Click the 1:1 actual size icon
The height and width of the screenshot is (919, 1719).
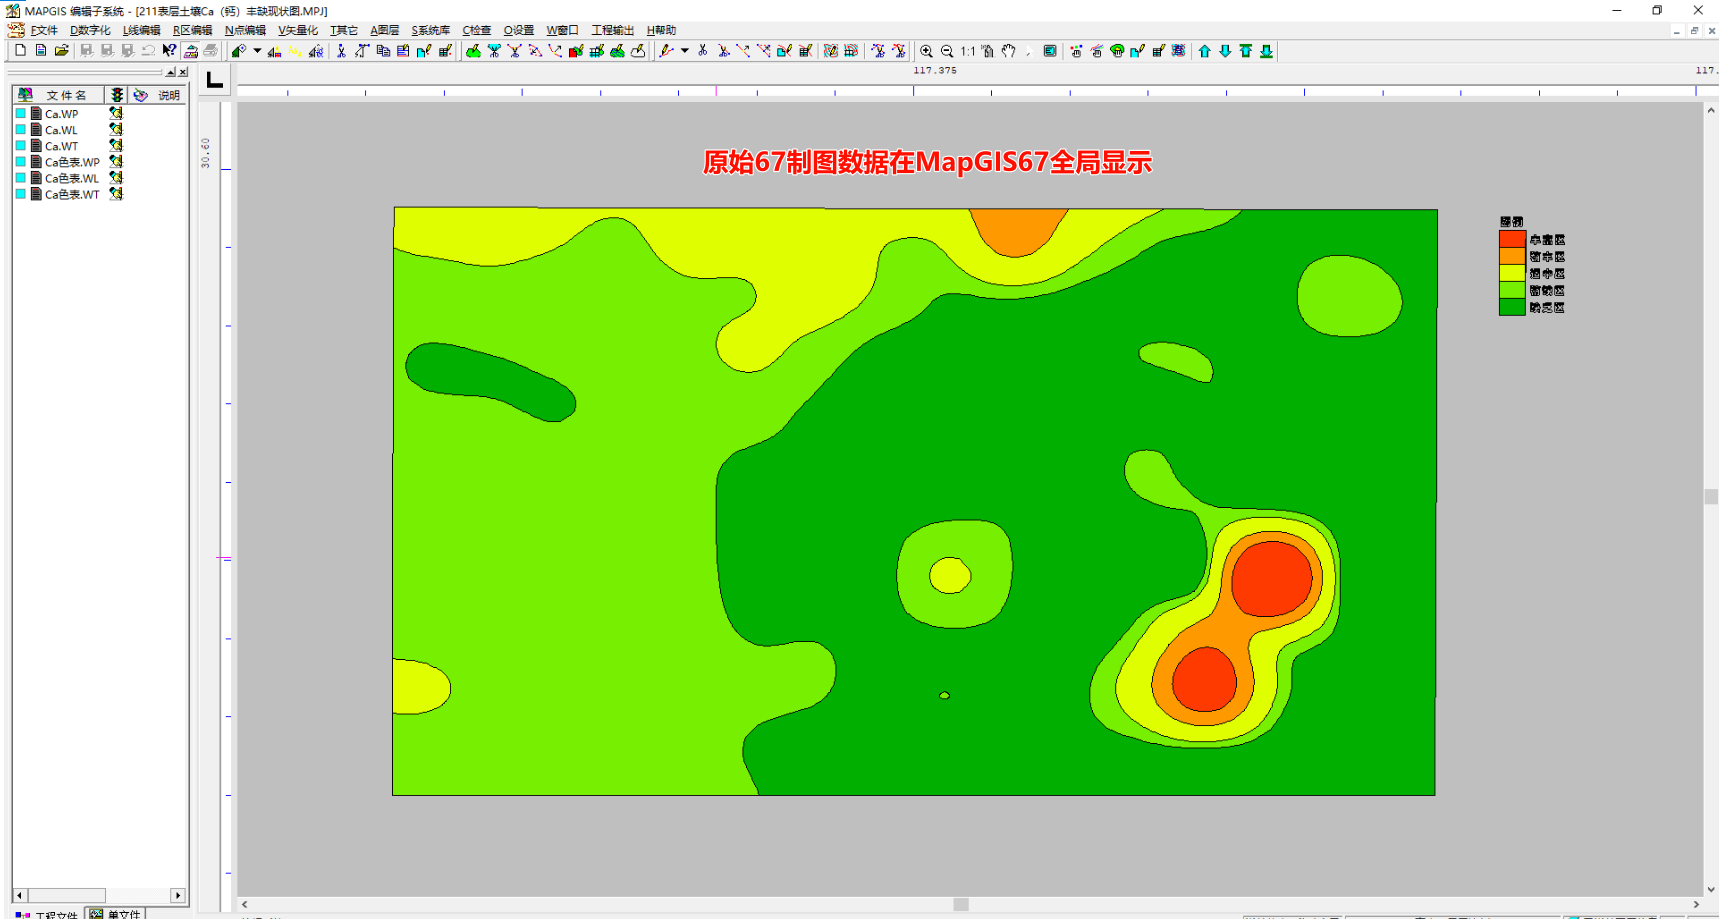pyautogui.click(x=968, y=51)
